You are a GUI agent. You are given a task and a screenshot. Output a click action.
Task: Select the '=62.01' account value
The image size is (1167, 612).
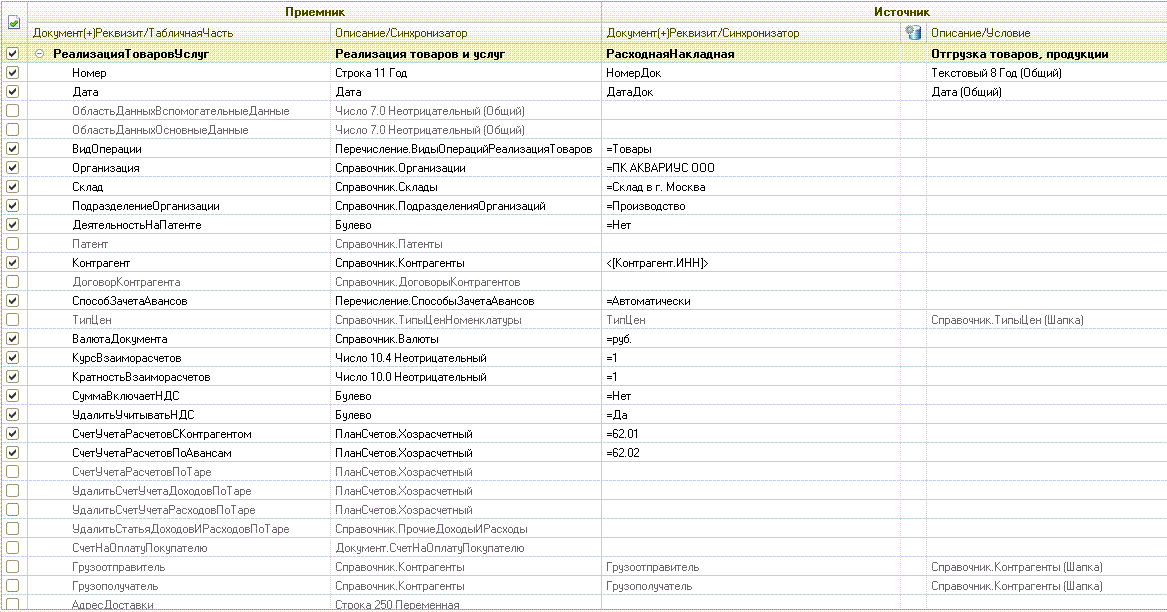(752, 433)
